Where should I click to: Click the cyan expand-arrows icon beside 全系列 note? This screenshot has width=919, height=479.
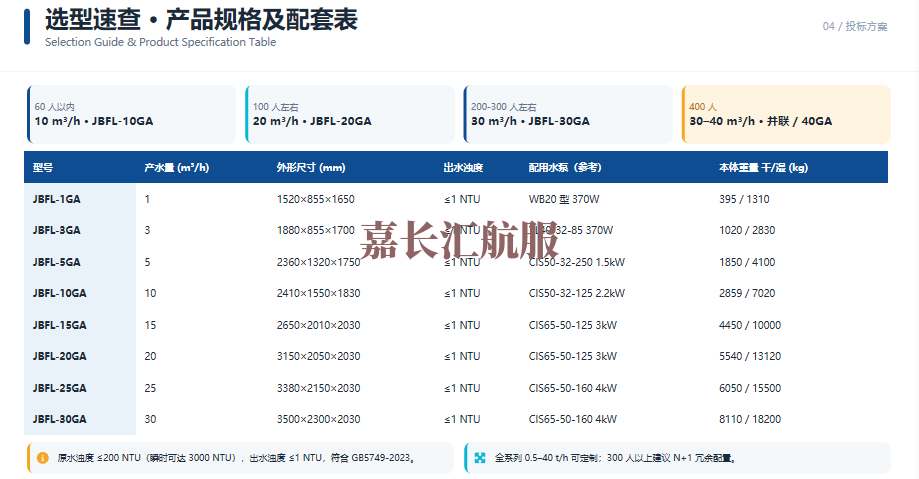480,458
